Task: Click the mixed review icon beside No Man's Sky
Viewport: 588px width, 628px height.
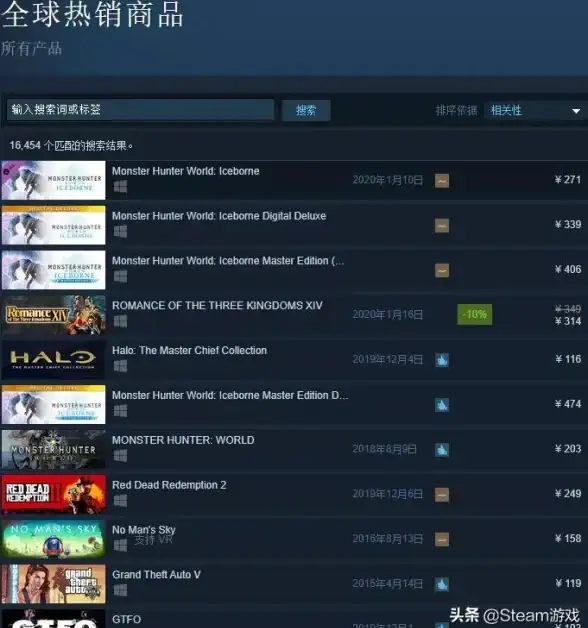Action: [x=442, y=539]
